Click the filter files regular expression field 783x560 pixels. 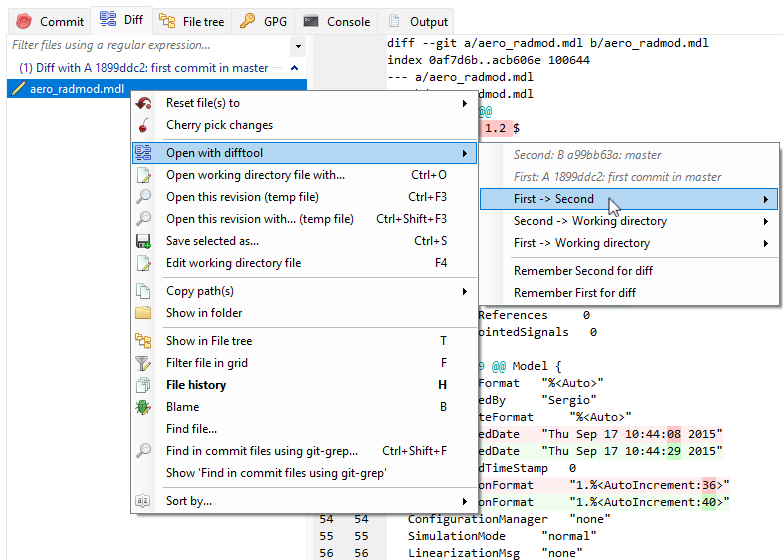pyautogui.click(x=149, y=45)
